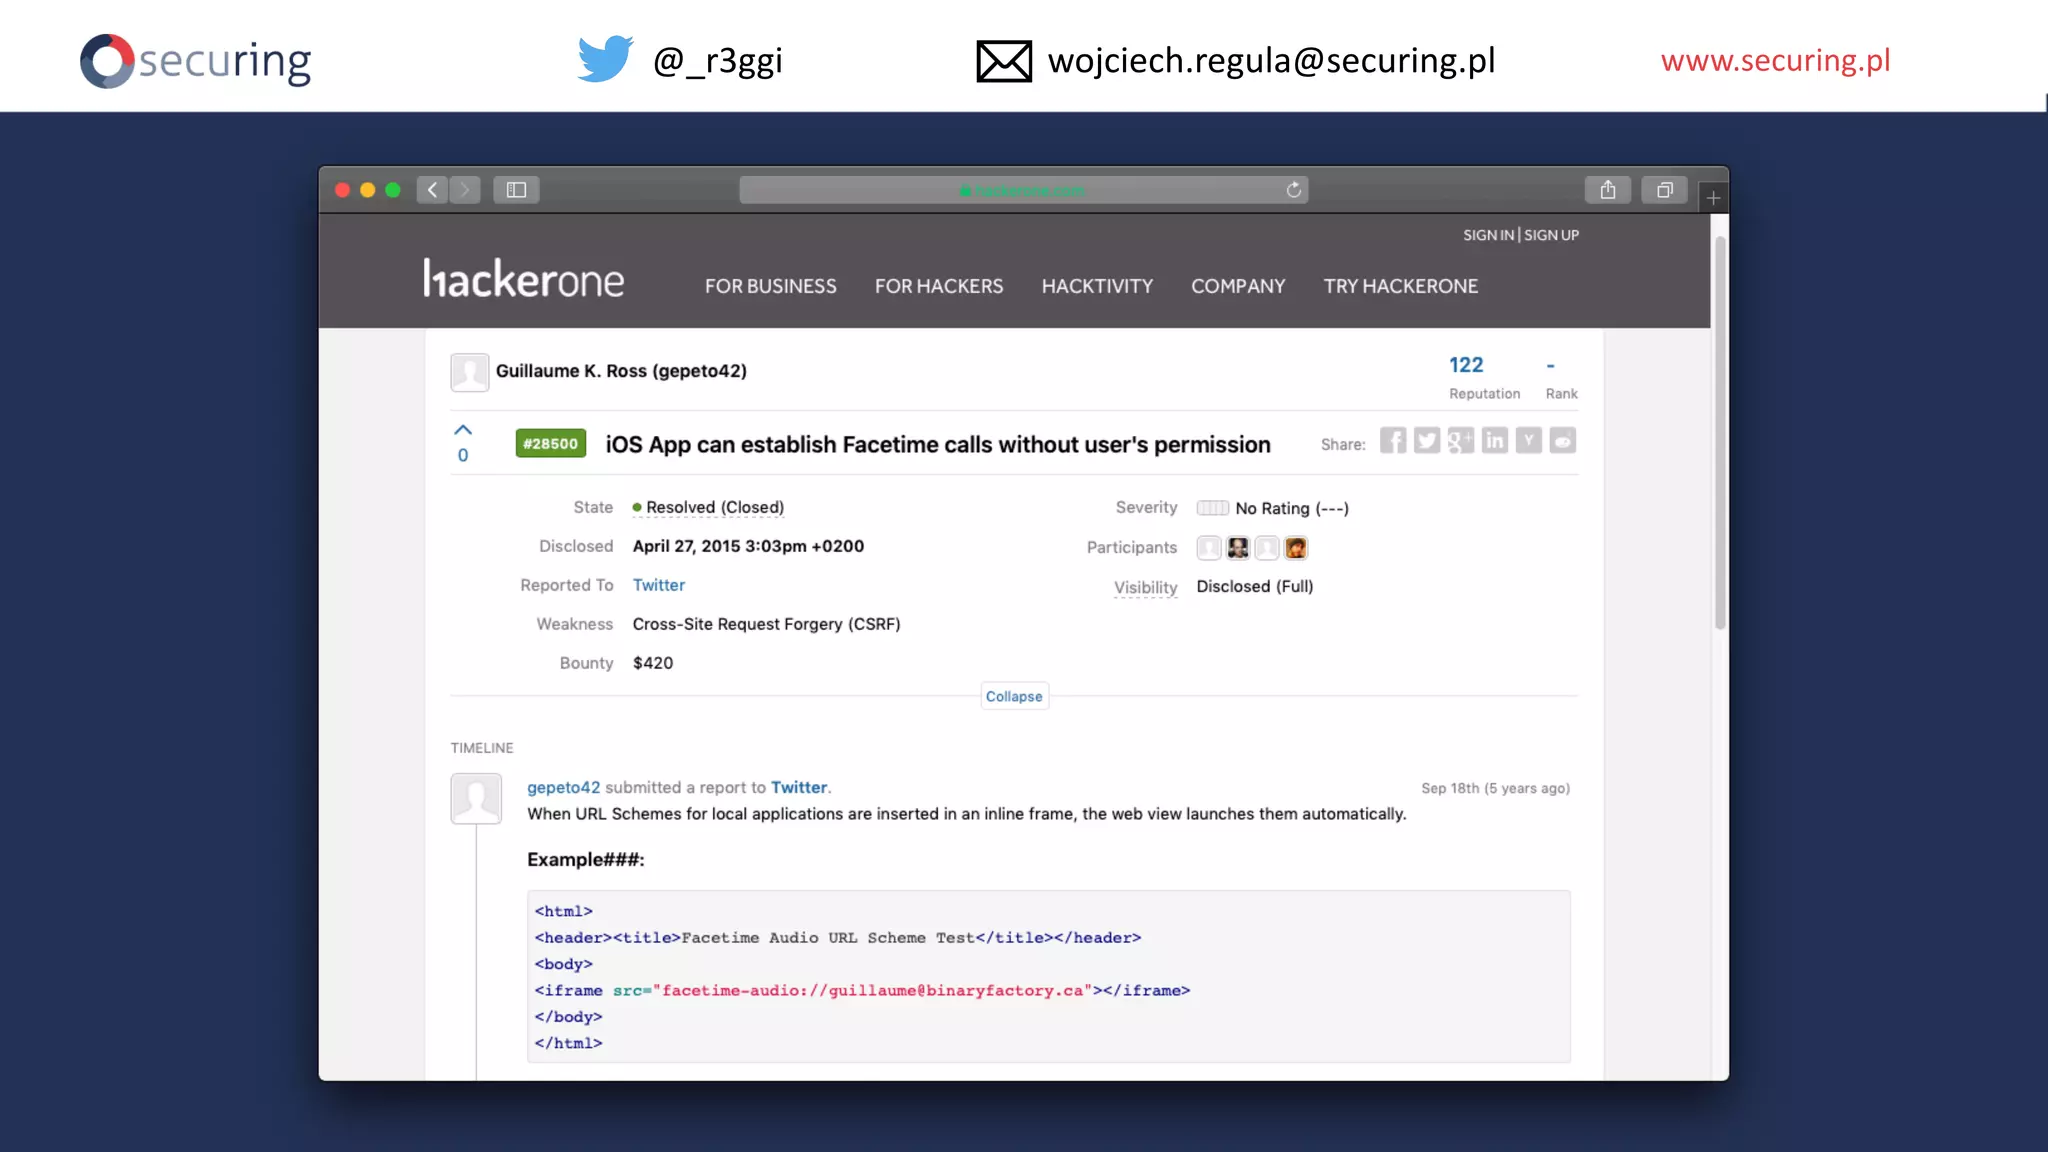Click the green #28500 report badge
Image resolution: width=2048 pixels, height=1152 pixels.
coord(550,443)
